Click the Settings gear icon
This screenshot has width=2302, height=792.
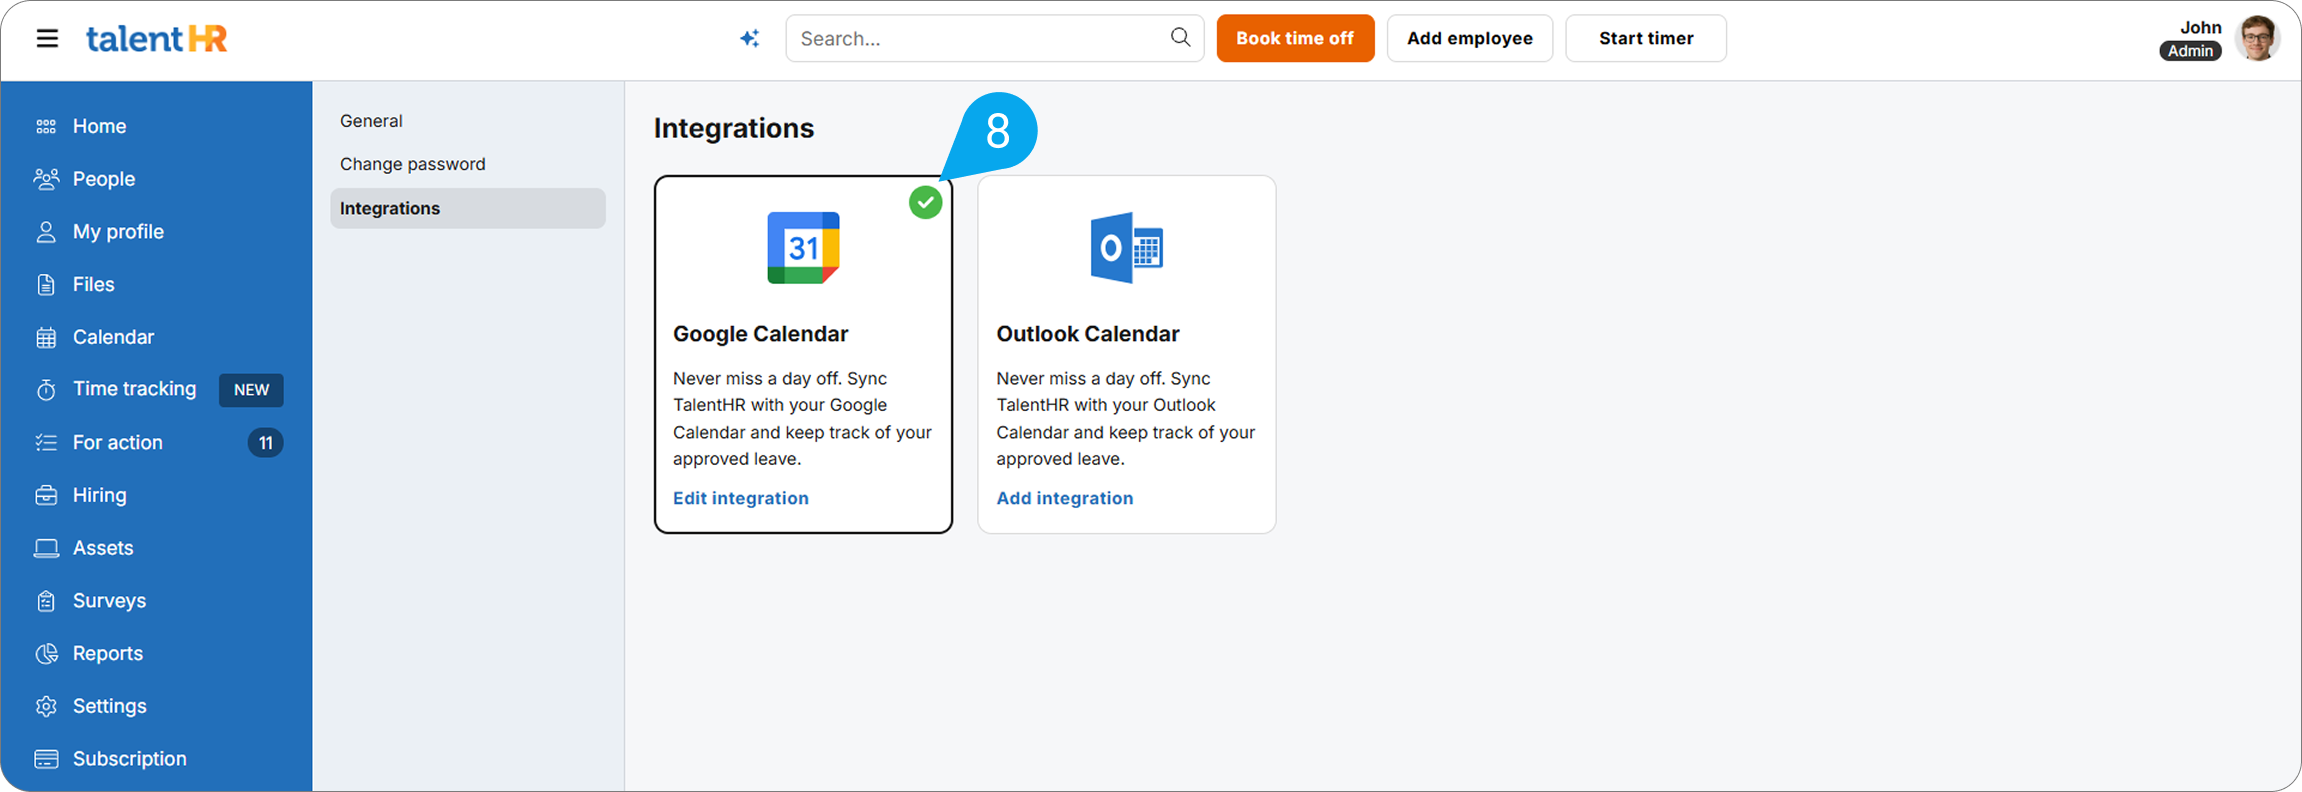pyautogui.click(x=46, y=706)
